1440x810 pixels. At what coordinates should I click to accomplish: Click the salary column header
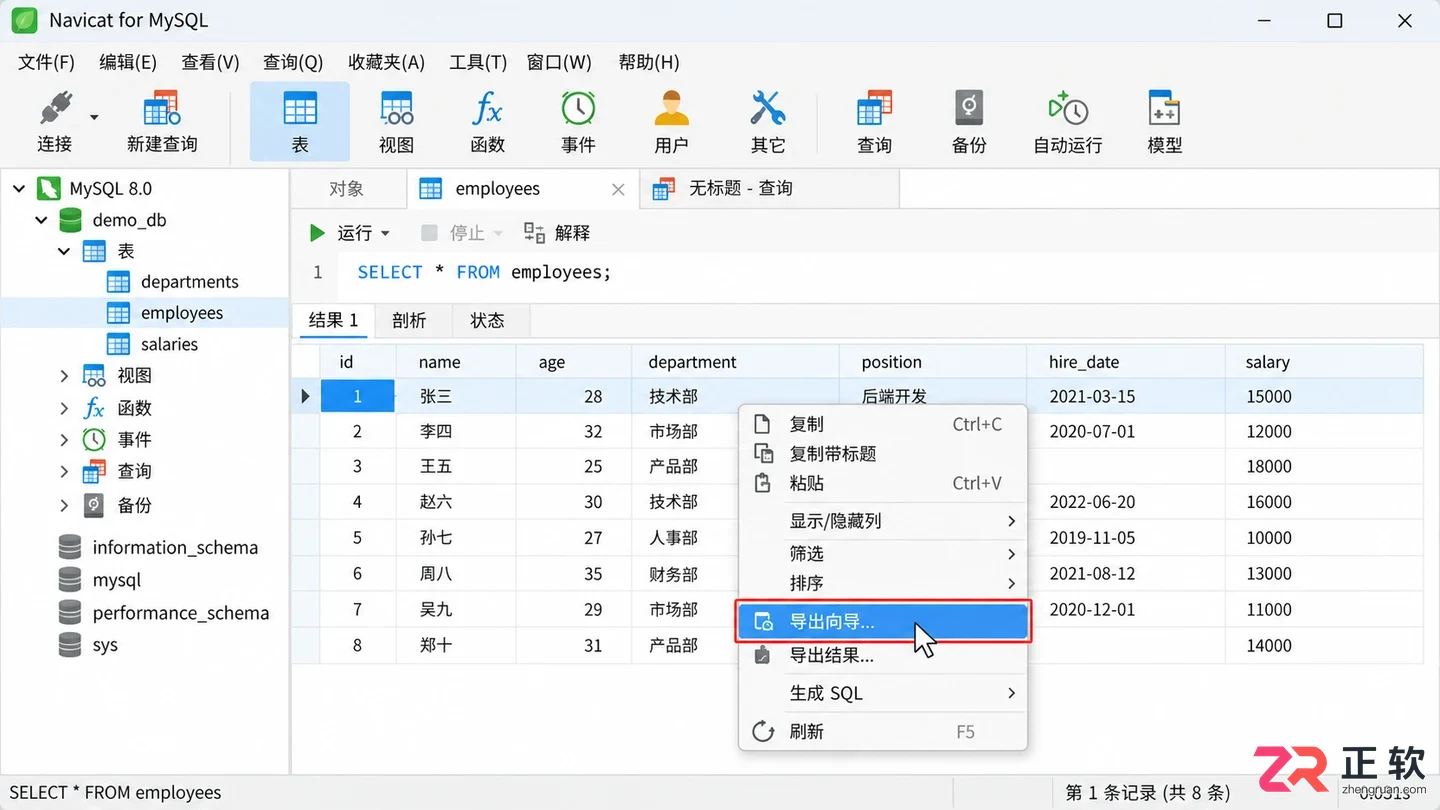click(1323, 362)
